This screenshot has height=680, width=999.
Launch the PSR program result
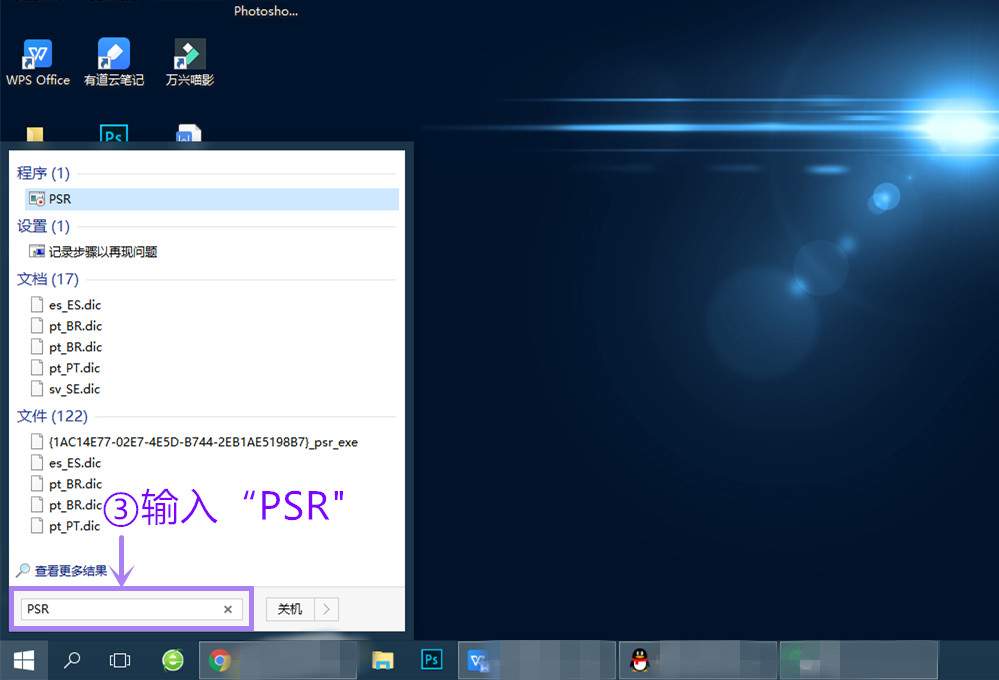pyautogui.click(x=212, y=199)
